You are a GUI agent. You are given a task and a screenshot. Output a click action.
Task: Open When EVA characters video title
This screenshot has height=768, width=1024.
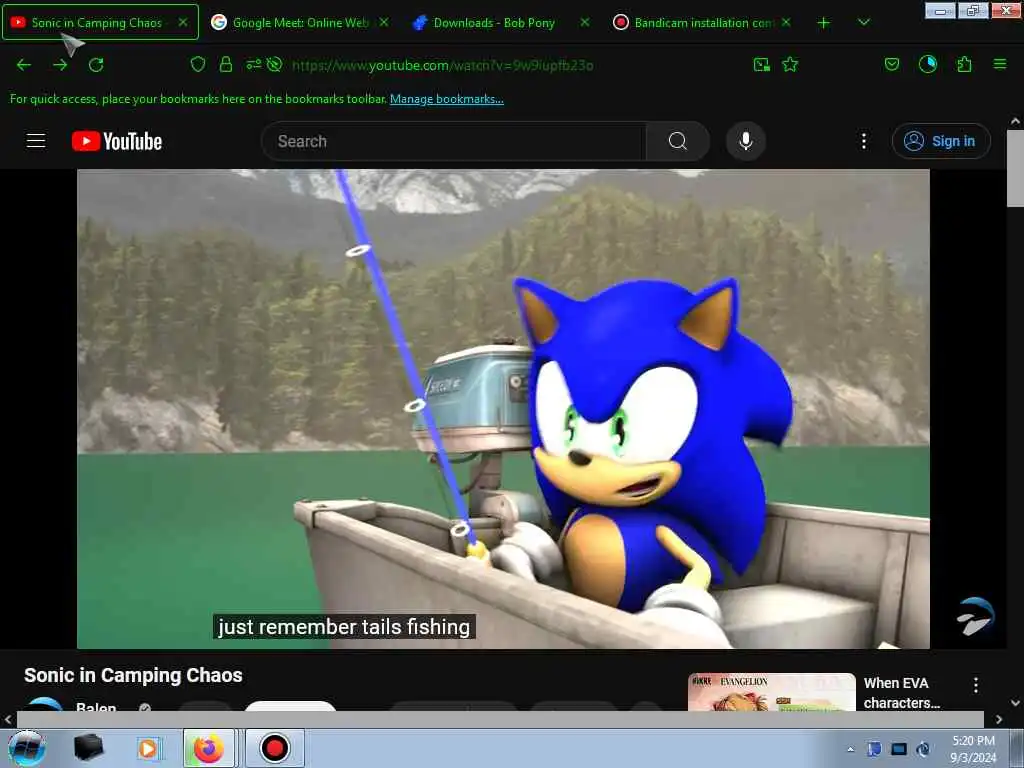[x=902, y=693]
